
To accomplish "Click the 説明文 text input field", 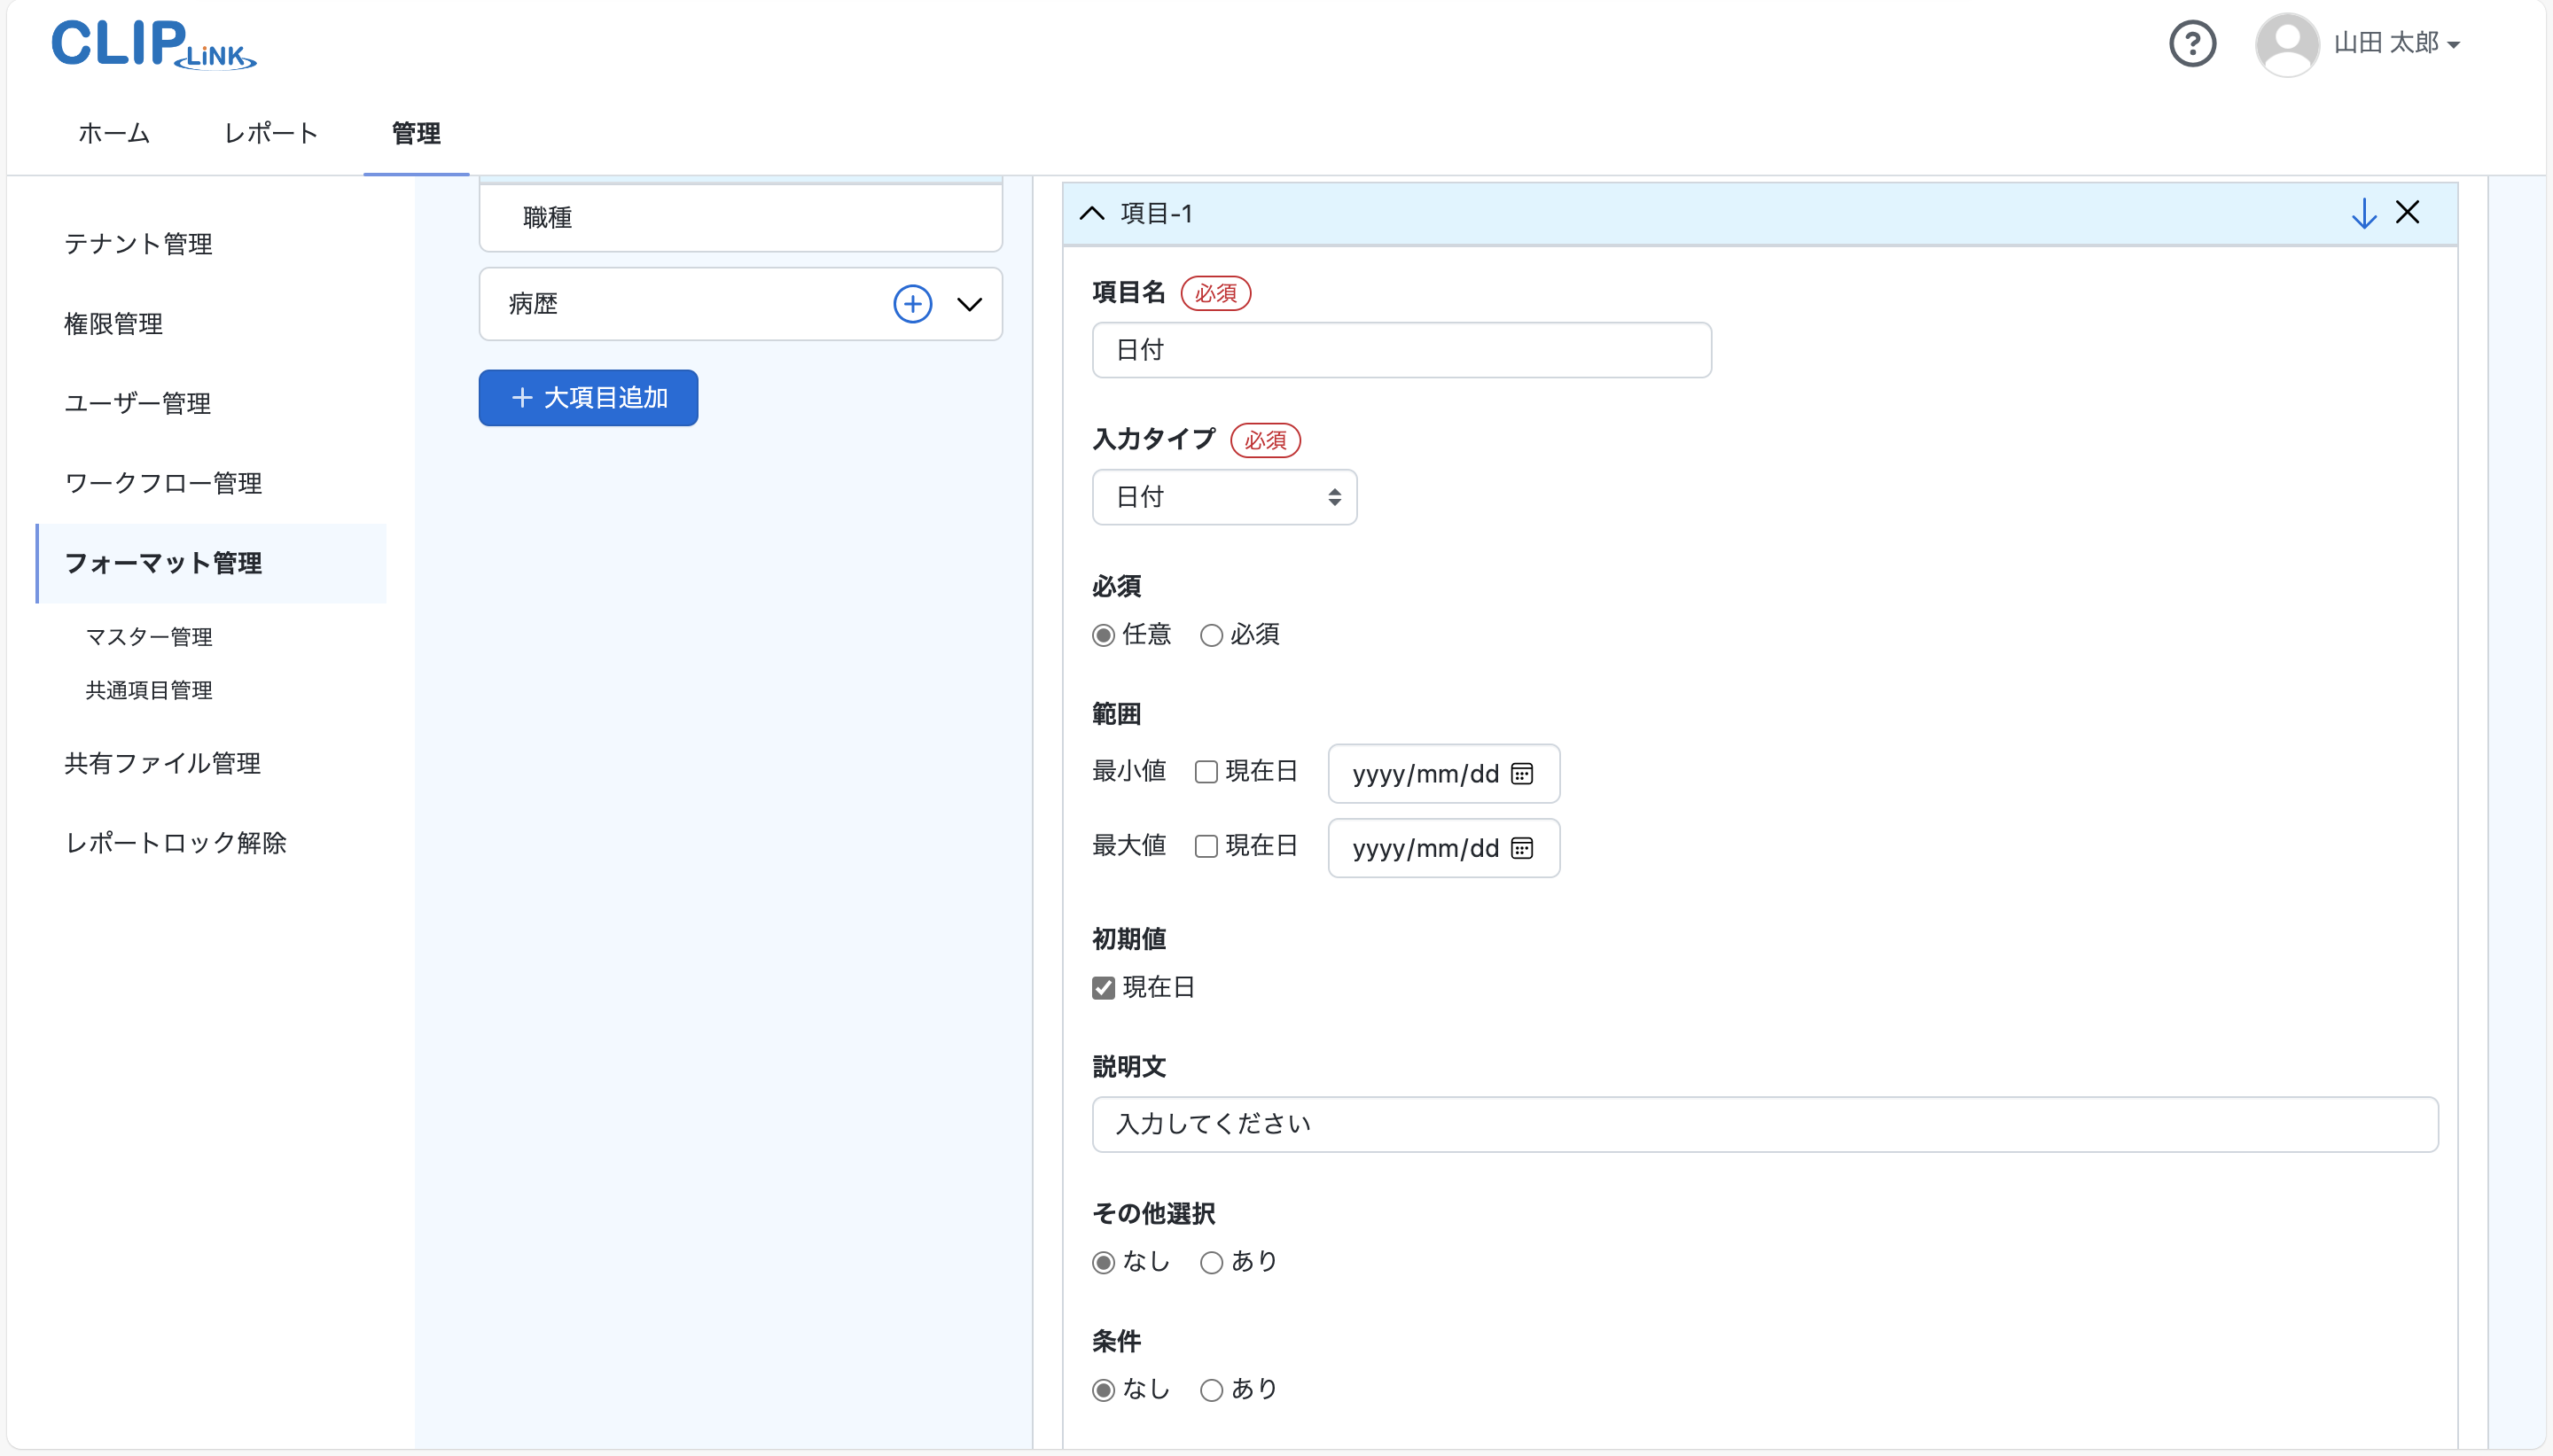I will tap(1764, 1124).
